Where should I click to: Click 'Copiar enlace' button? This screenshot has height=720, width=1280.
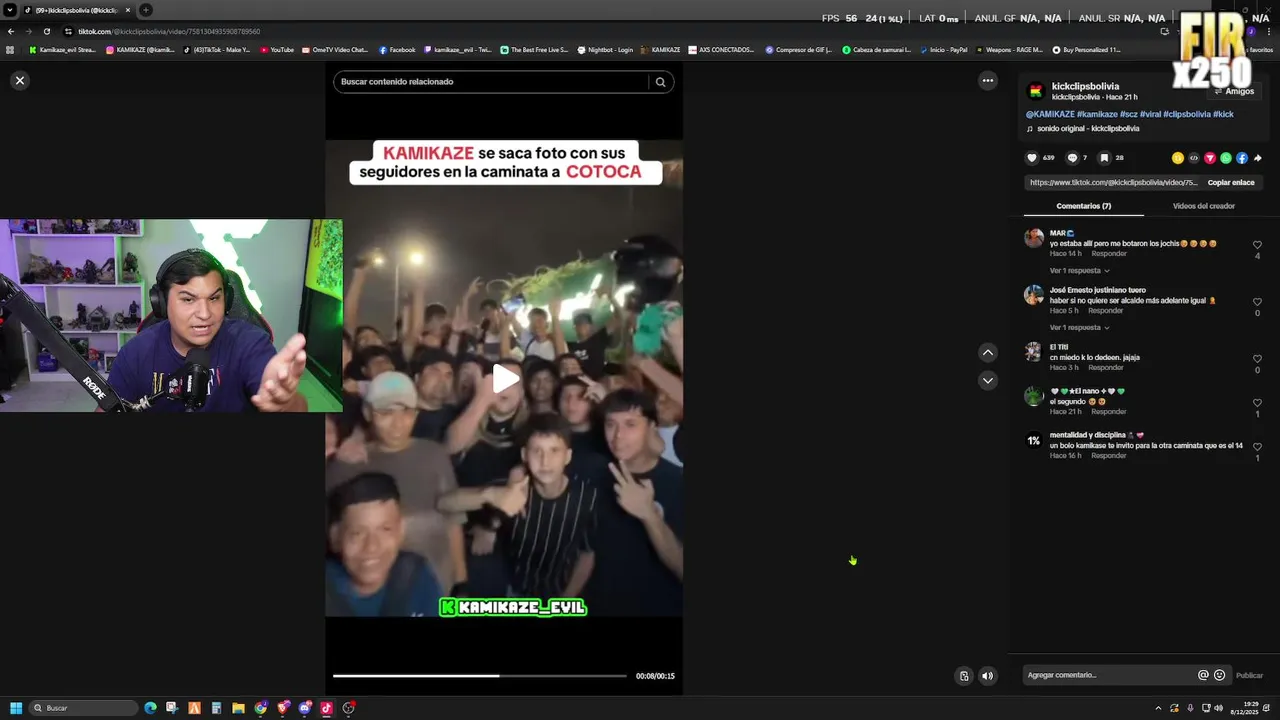(1230, 183)
